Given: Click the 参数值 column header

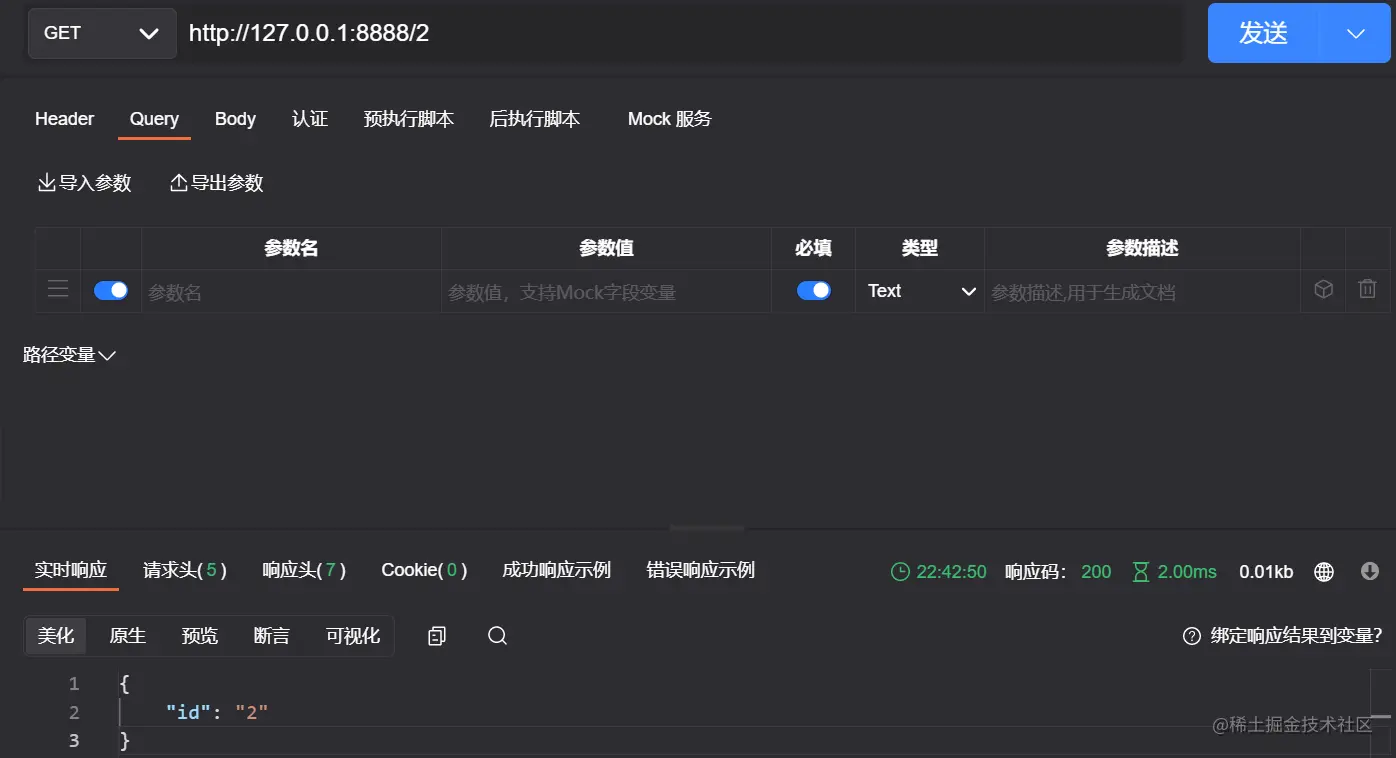Looking at the screenshot, I should 606,248.
